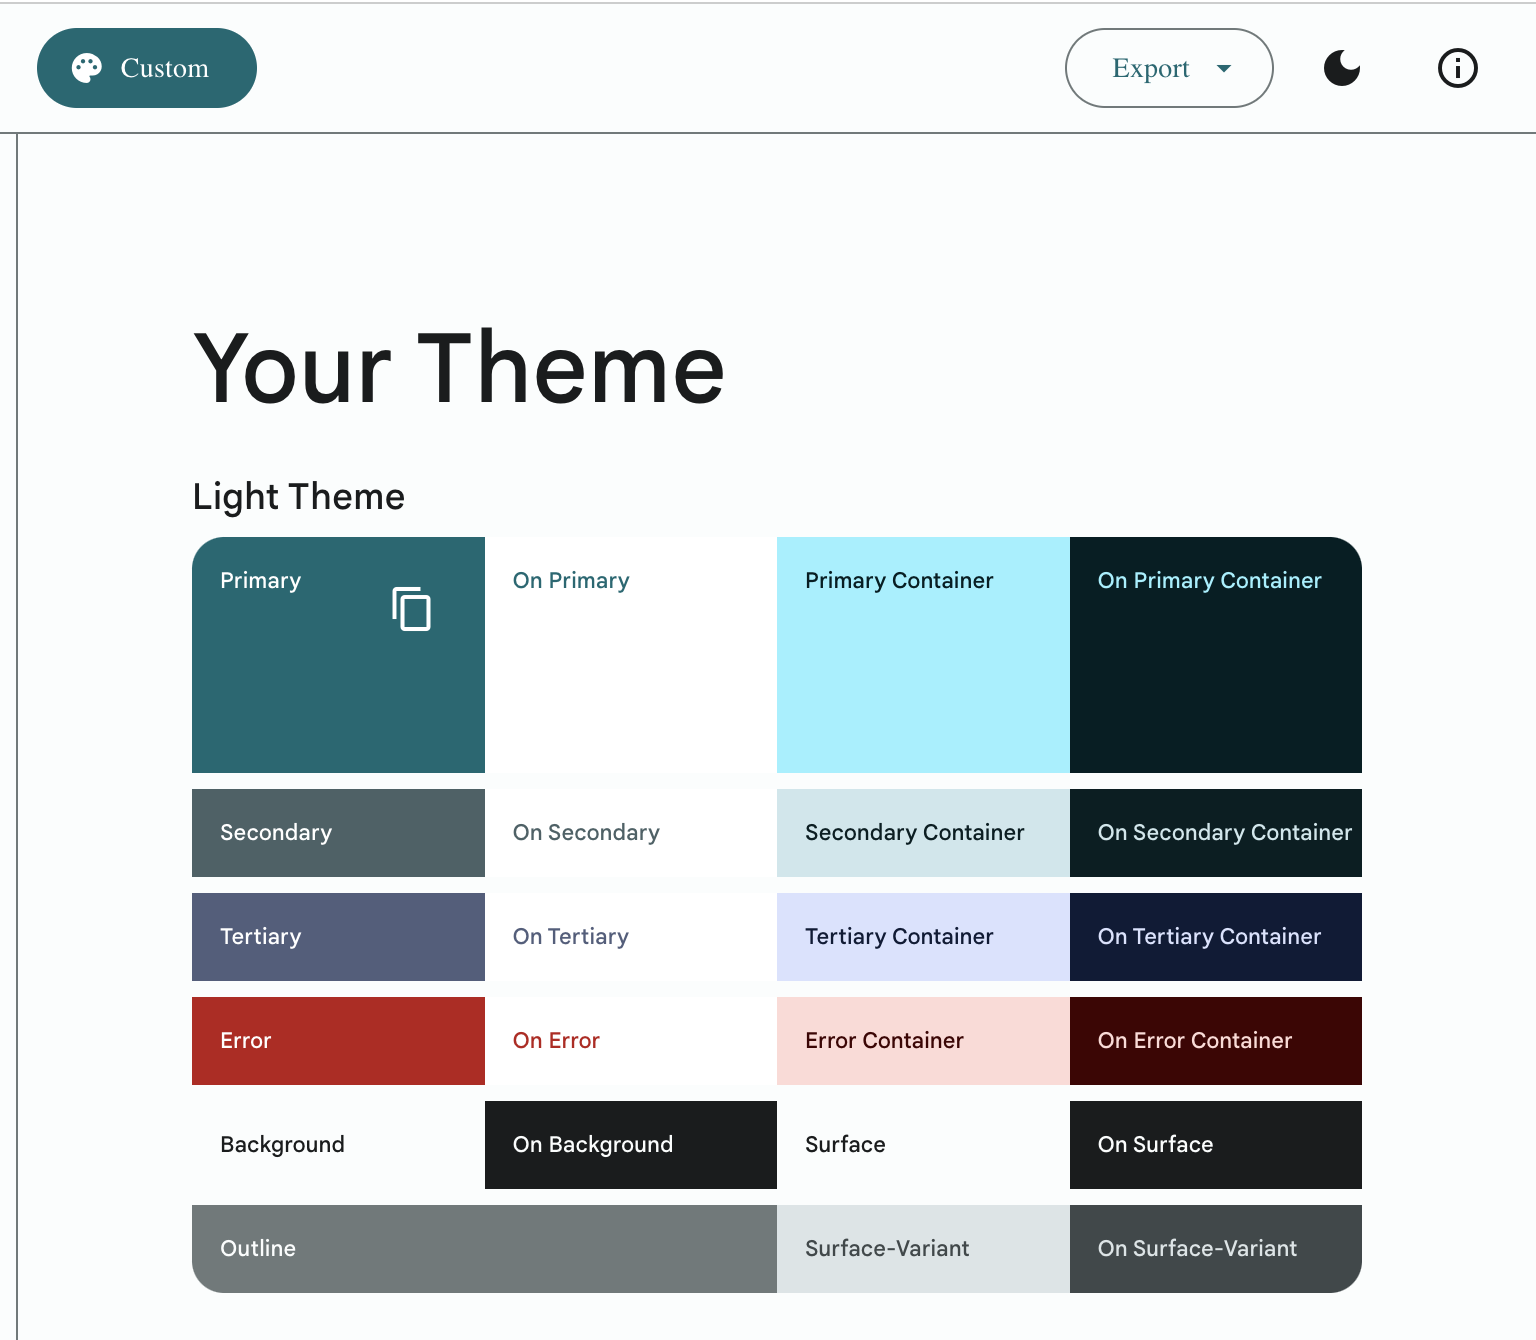Open the Export menu
The height and width of the screenshot is (1340, 1536).
(x=1151, y=68)
